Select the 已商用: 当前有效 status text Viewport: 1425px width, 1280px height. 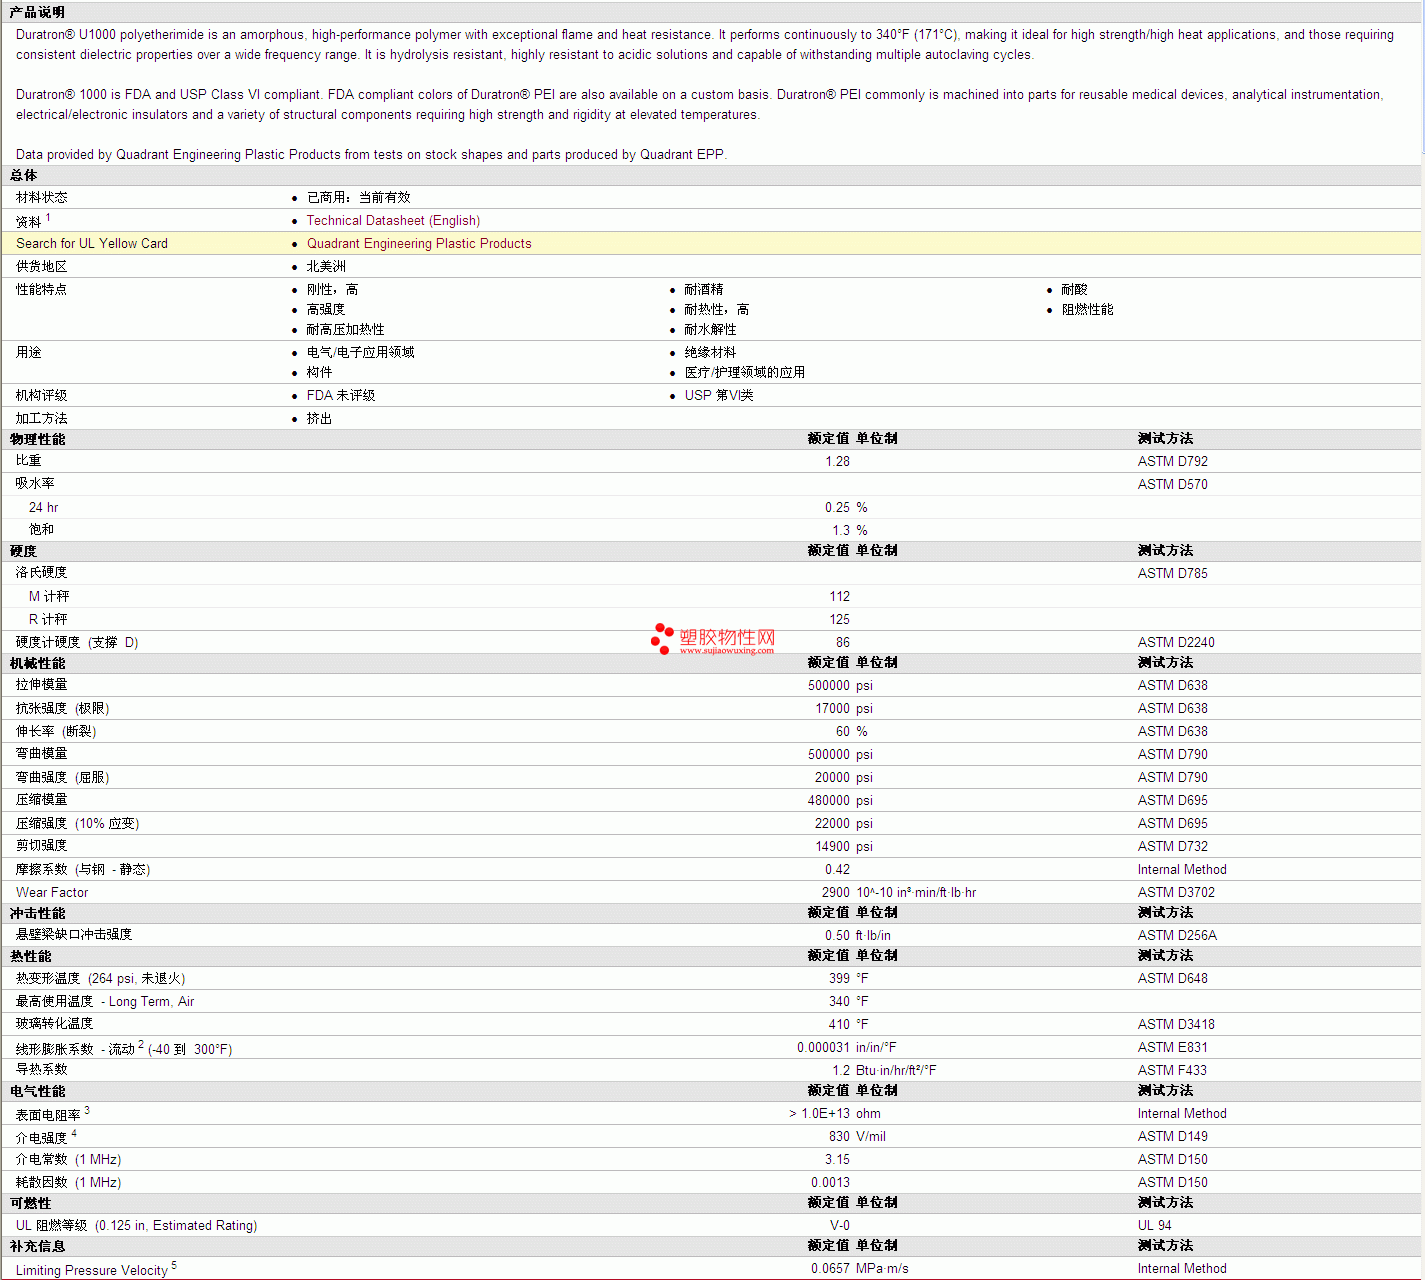[359, 198]
